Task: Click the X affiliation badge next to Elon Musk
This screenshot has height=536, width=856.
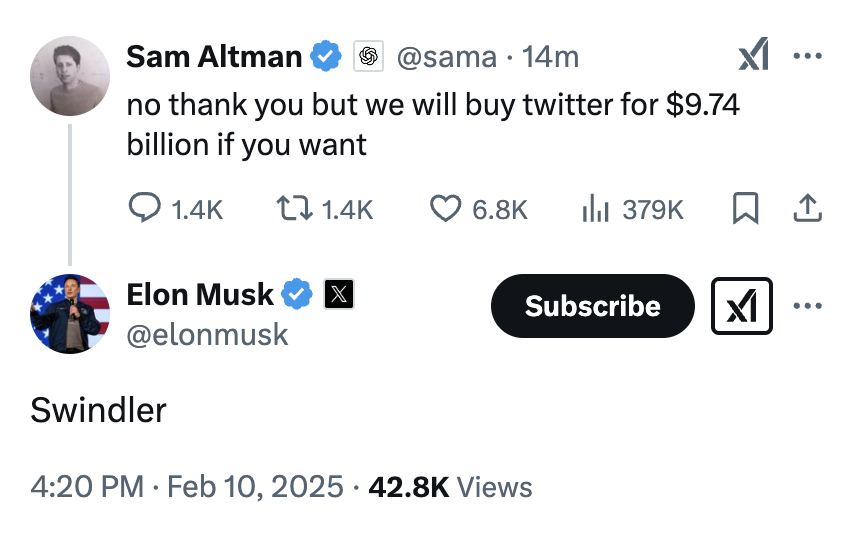Action: pos(339,294)
